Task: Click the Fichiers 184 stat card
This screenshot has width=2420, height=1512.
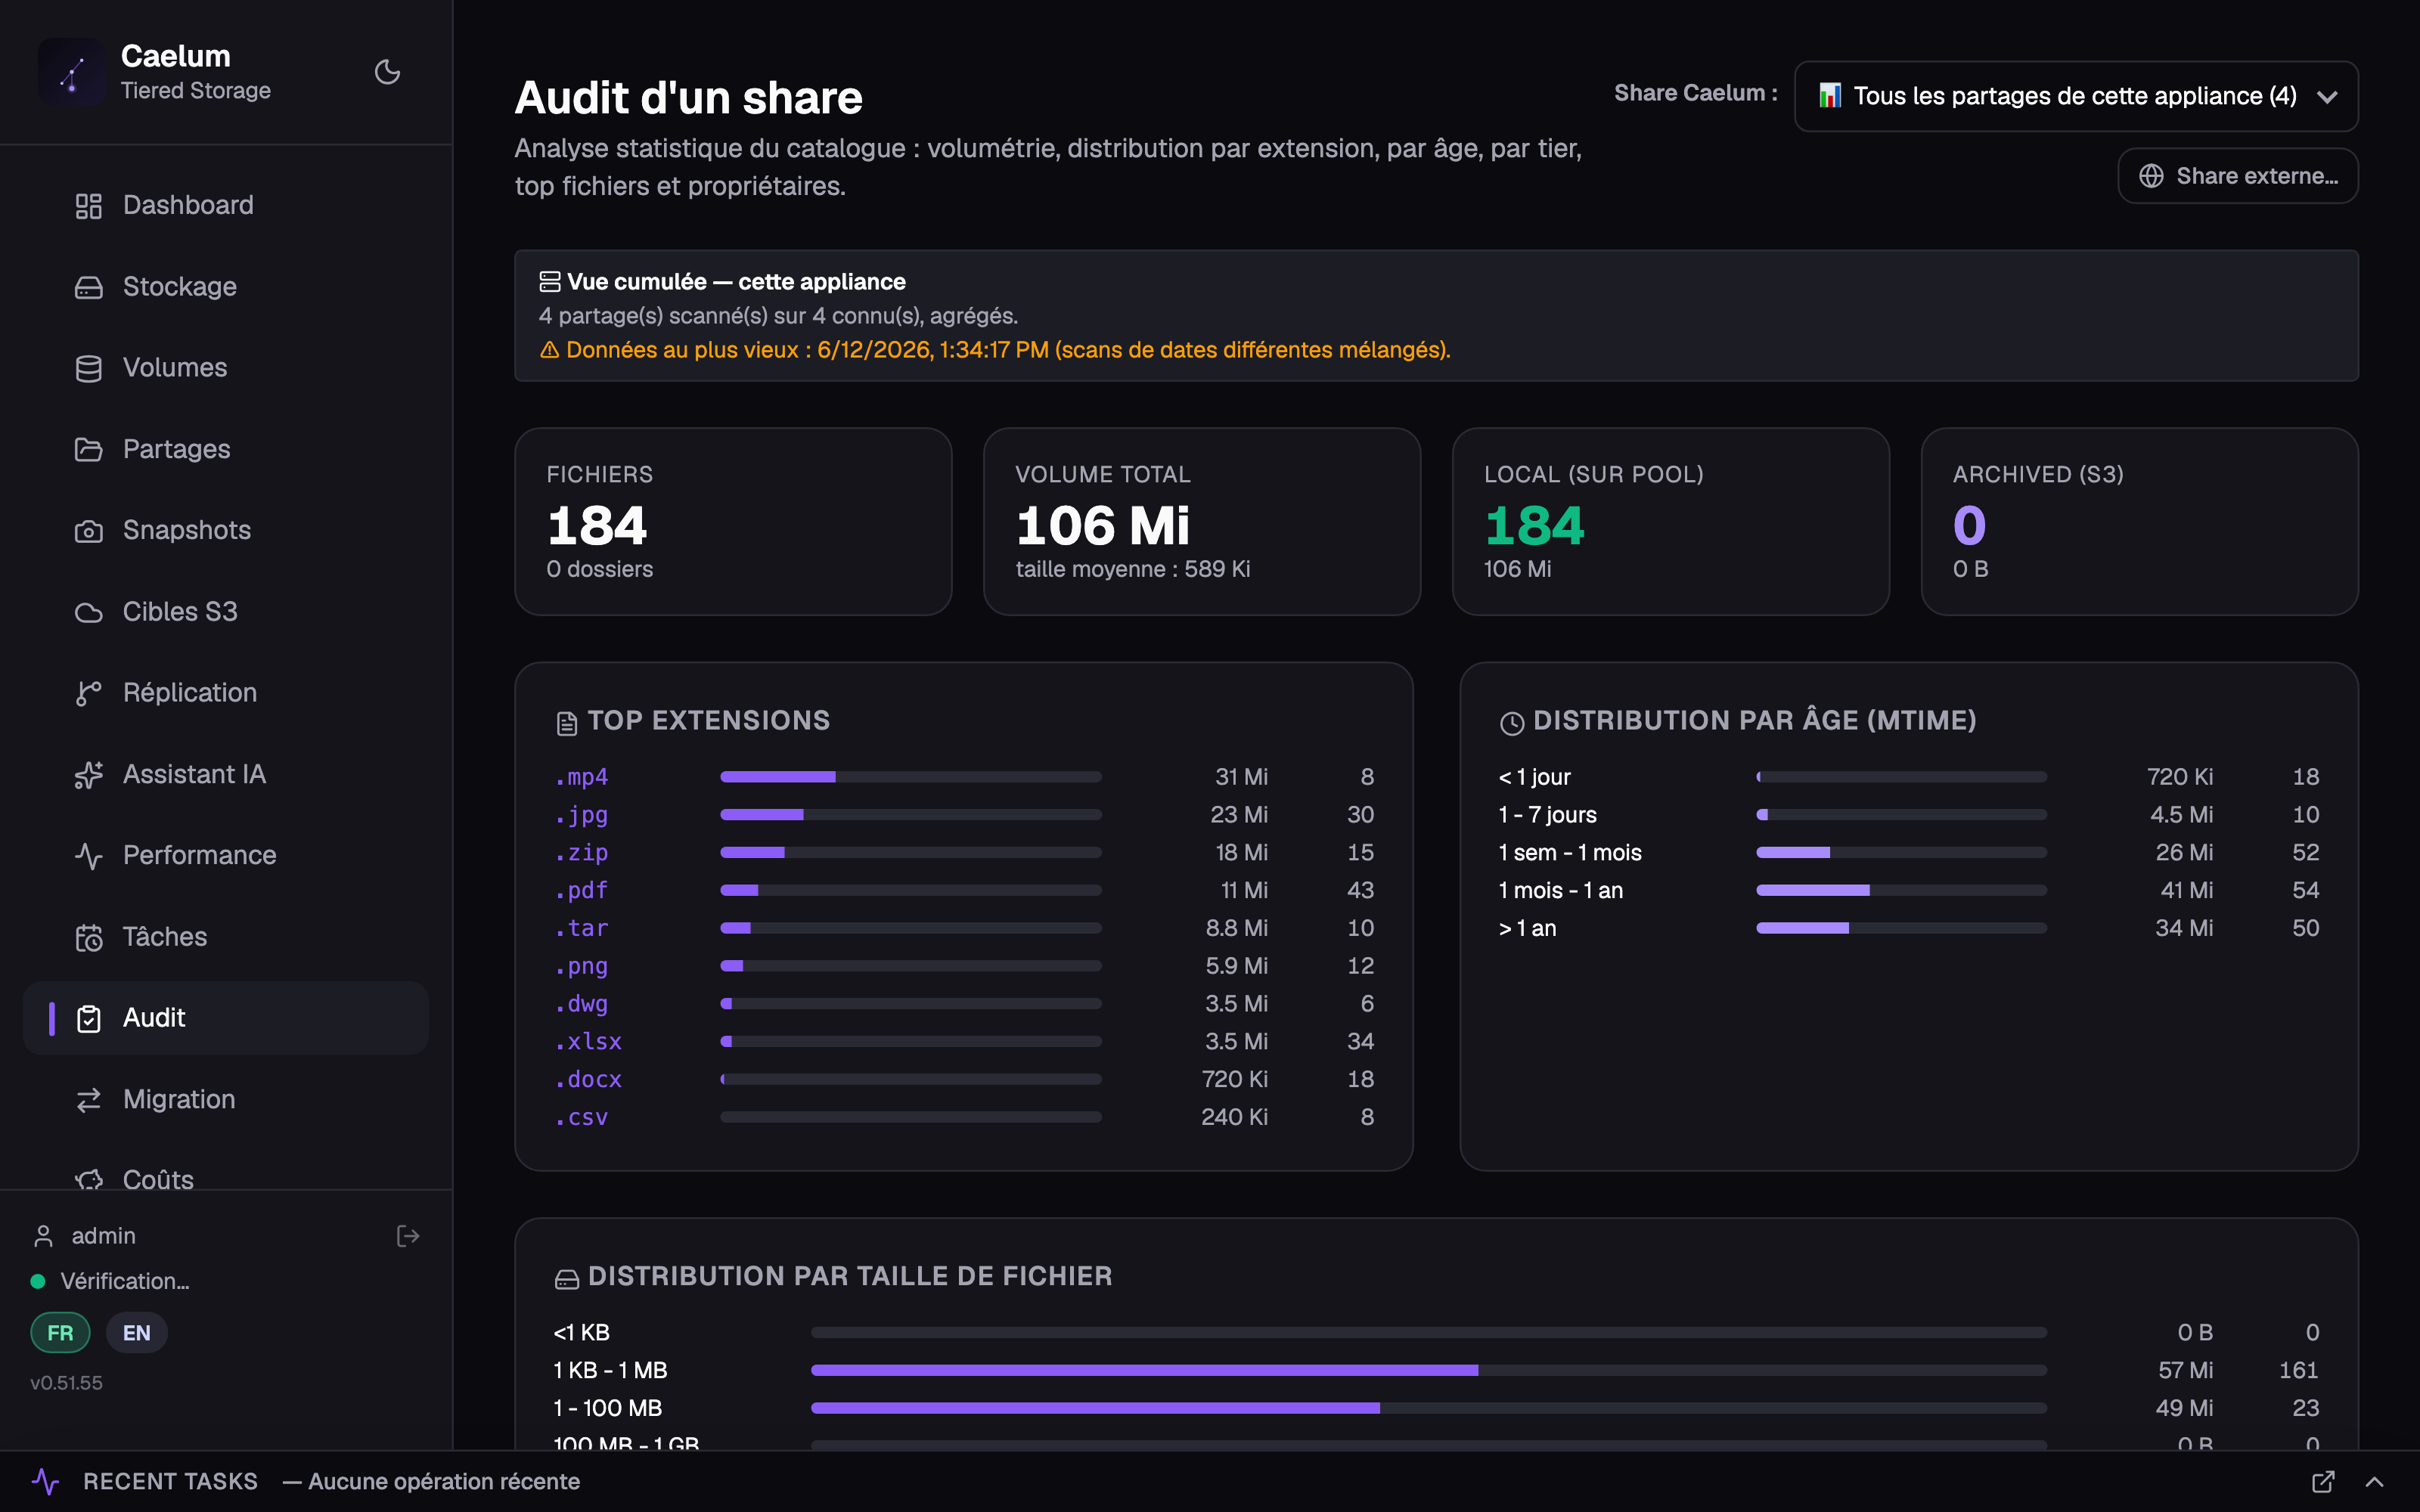Action: (x=733, y=521)
